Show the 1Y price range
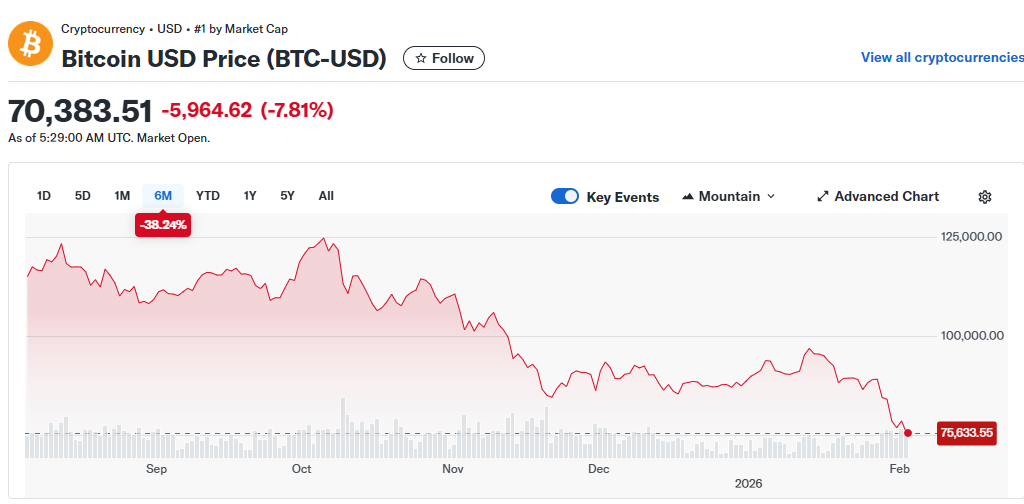The image size is (1024, 504). (250, 196)
